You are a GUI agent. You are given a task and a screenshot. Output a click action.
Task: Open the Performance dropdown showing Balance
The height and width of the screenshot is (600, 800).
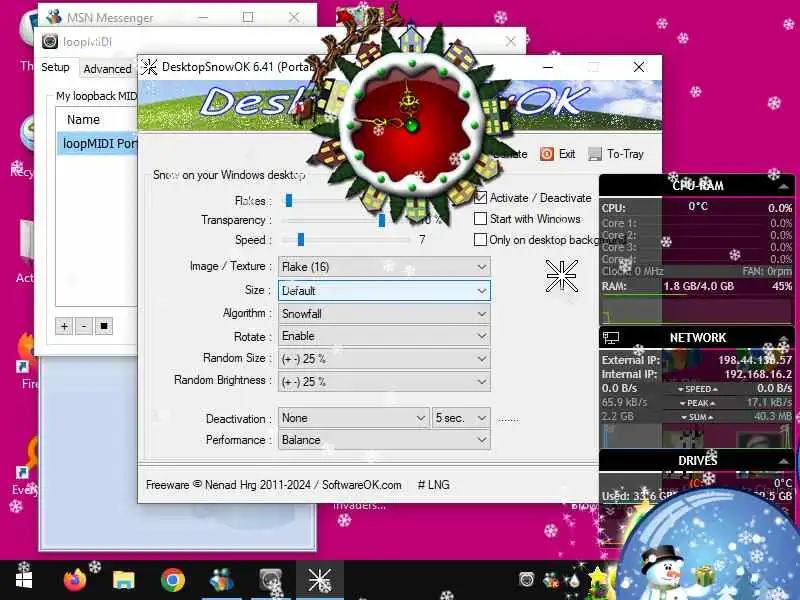coord(384,440)
